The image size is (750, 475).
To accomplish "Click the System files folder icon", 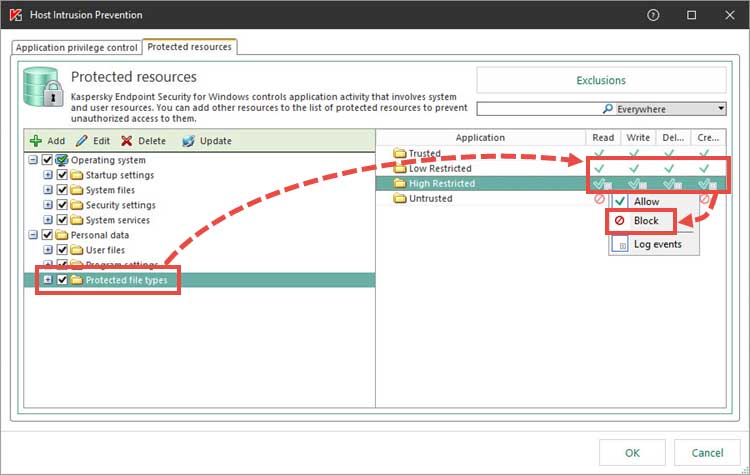I will click(x=77, y=190).
